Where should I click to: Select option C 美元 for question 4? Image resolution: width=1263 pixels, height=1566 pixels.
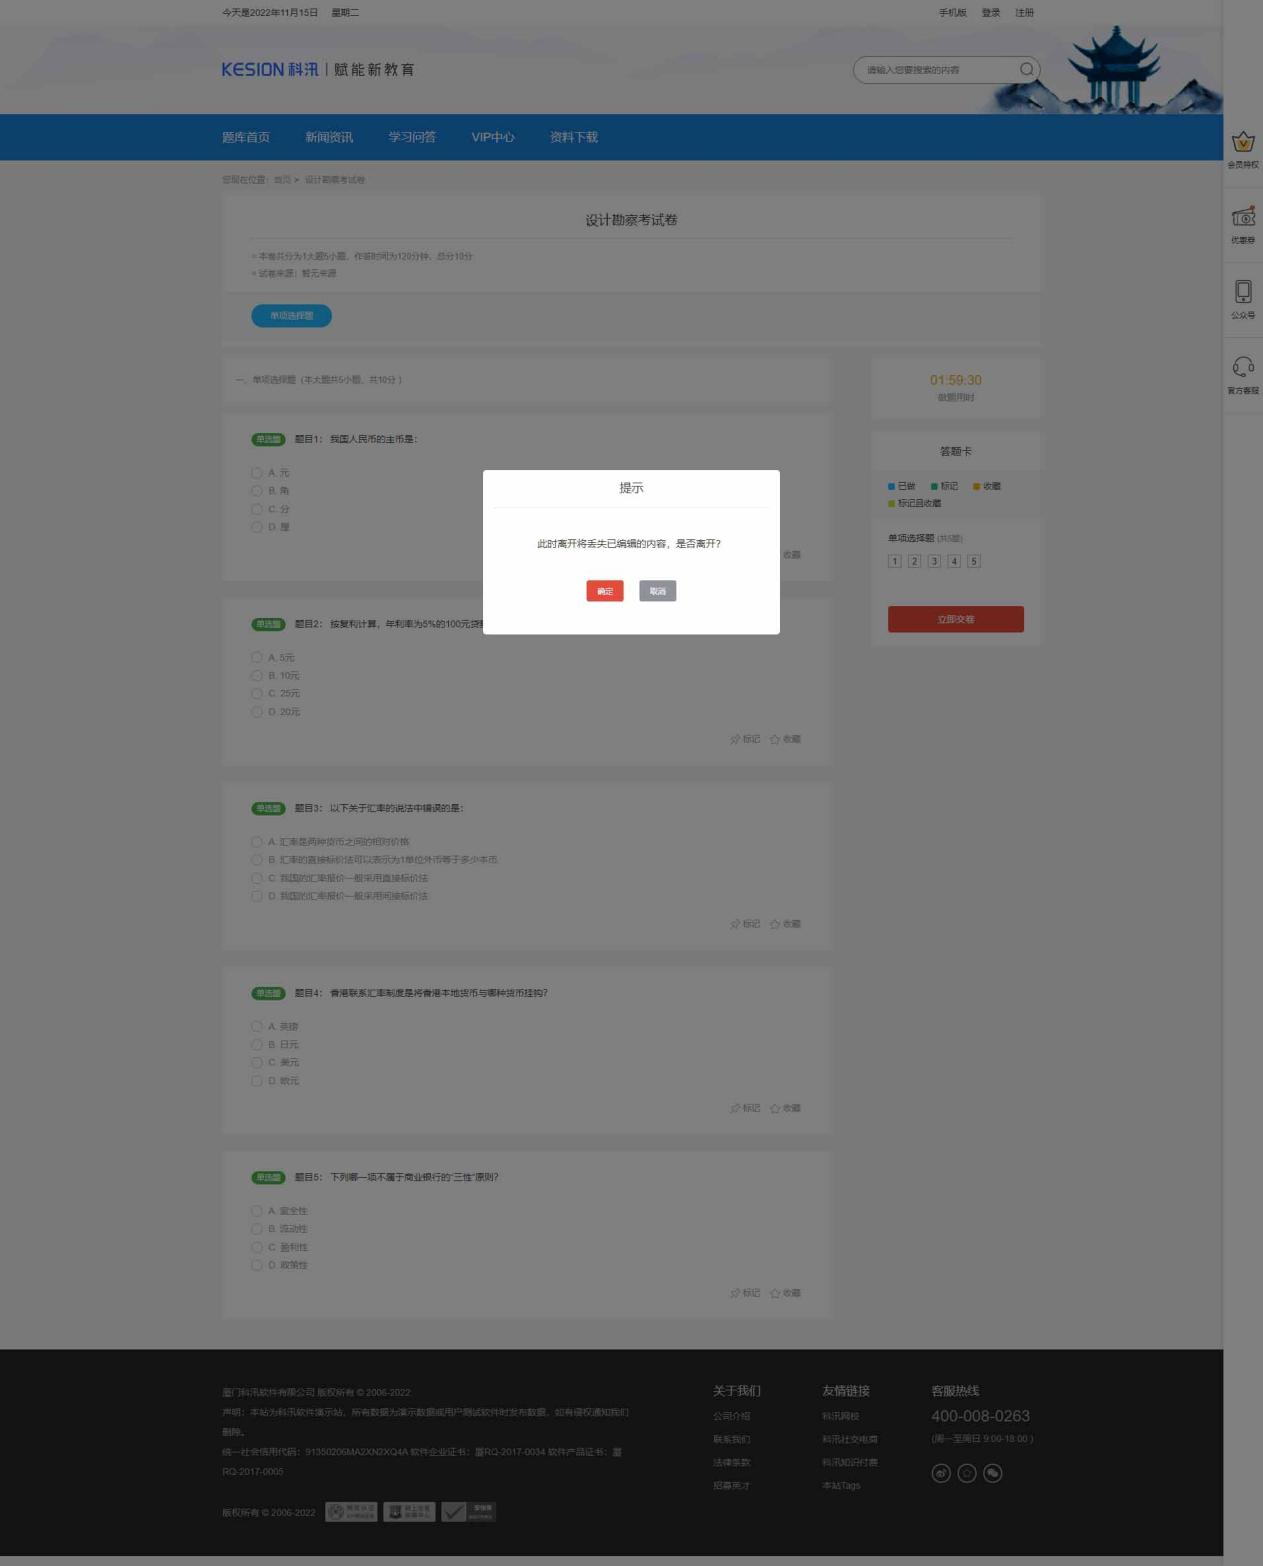pos(257,1063)
